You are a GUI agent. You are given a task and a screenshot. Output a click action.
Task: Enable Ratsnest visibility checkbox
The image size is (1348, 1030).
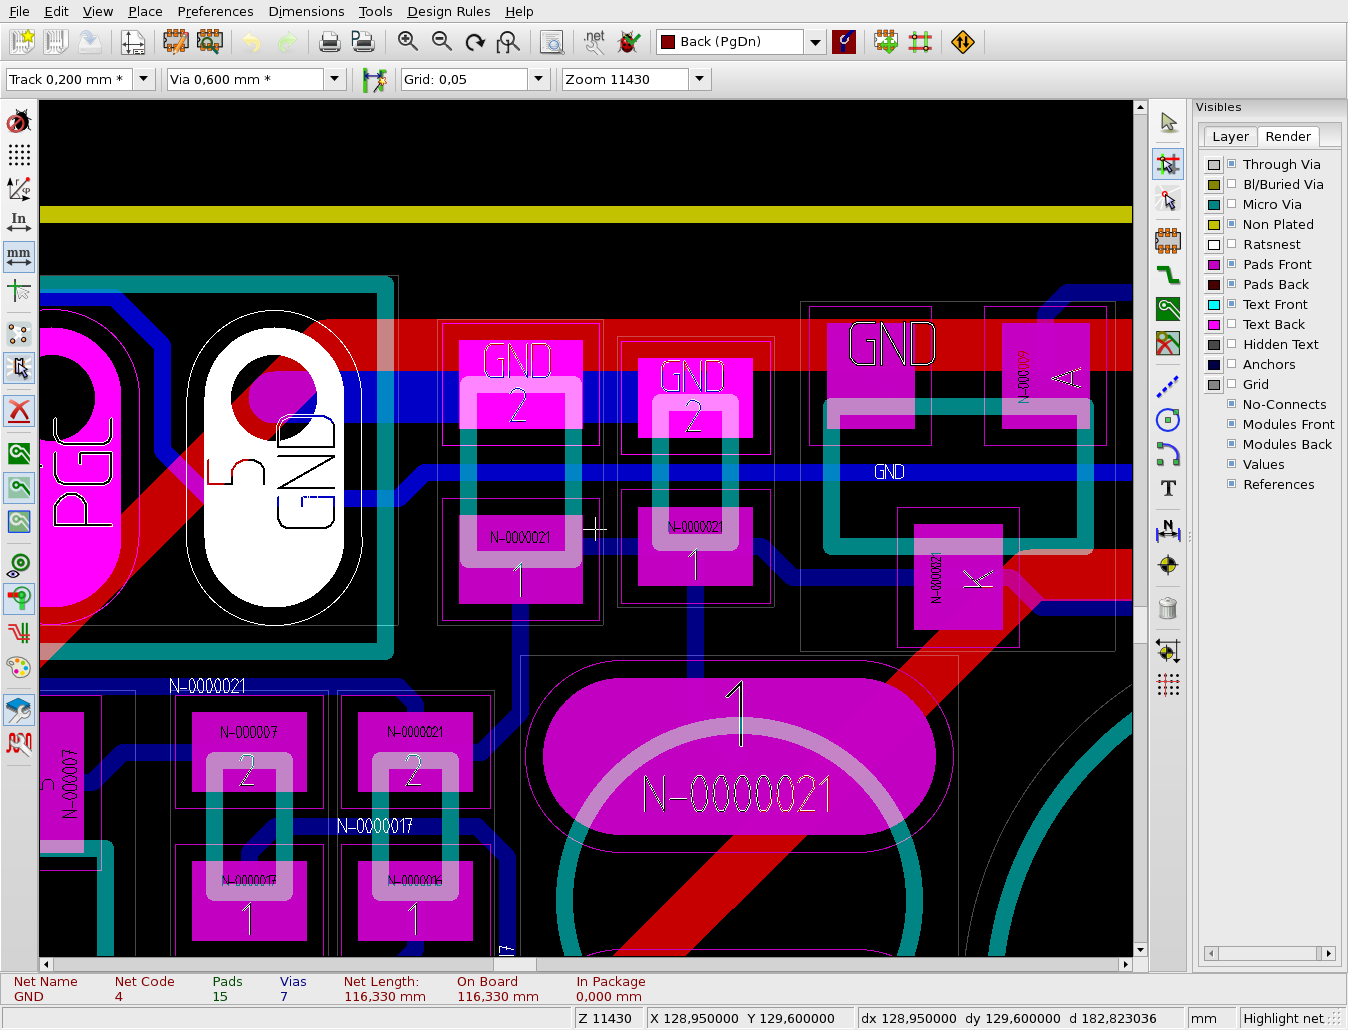[1232, 244]
